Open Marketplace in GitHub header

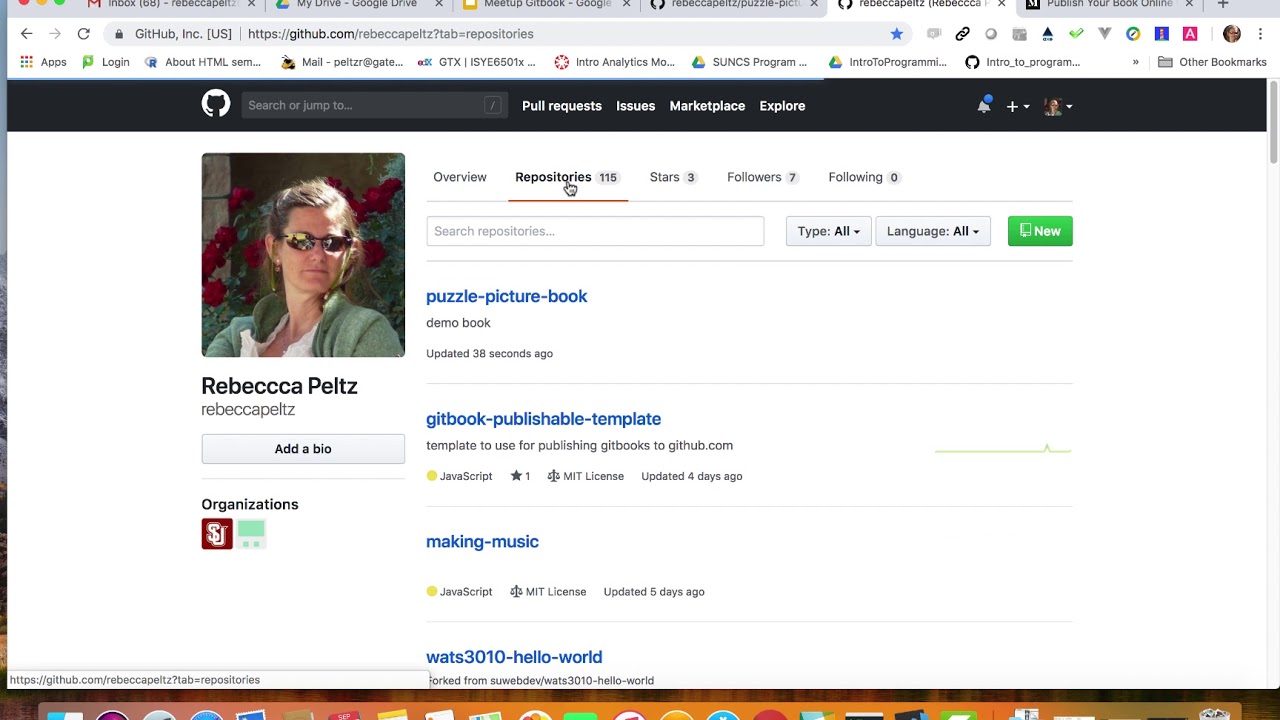point(707,106)
